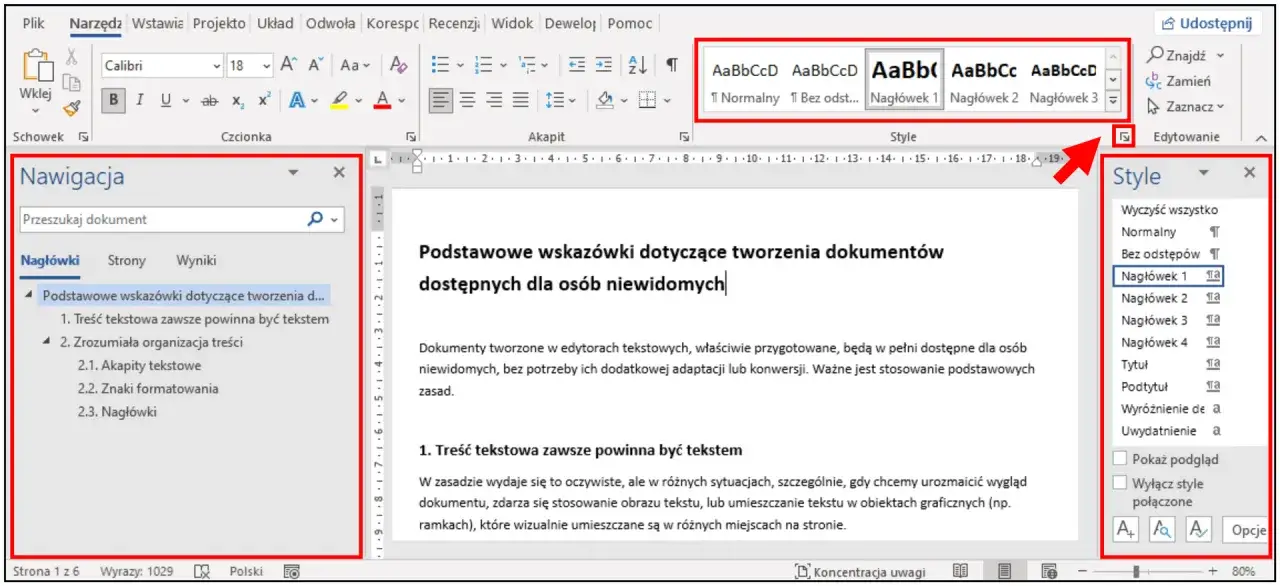
Task: Collapse the '2. Zrozumiała organizacja treści' heading
Action: point(47,342)
